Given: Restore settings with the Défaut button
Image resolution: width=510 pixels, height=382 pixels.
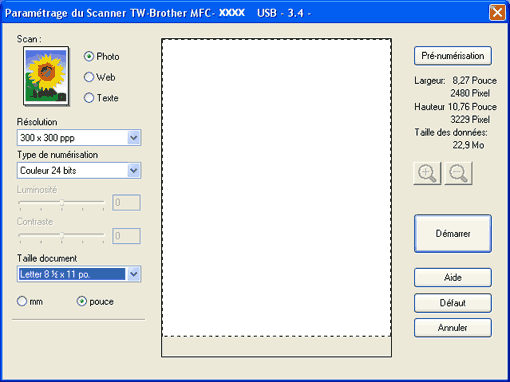Looking at the screenshot, I should 453,303.
